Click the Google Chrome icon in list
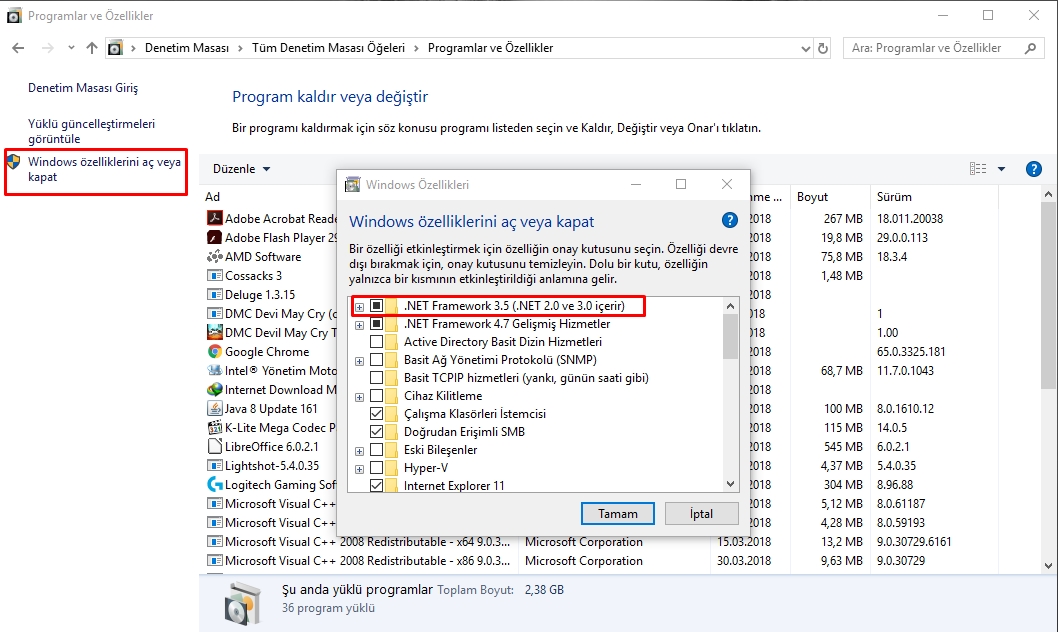 click(x=215, y=351)
